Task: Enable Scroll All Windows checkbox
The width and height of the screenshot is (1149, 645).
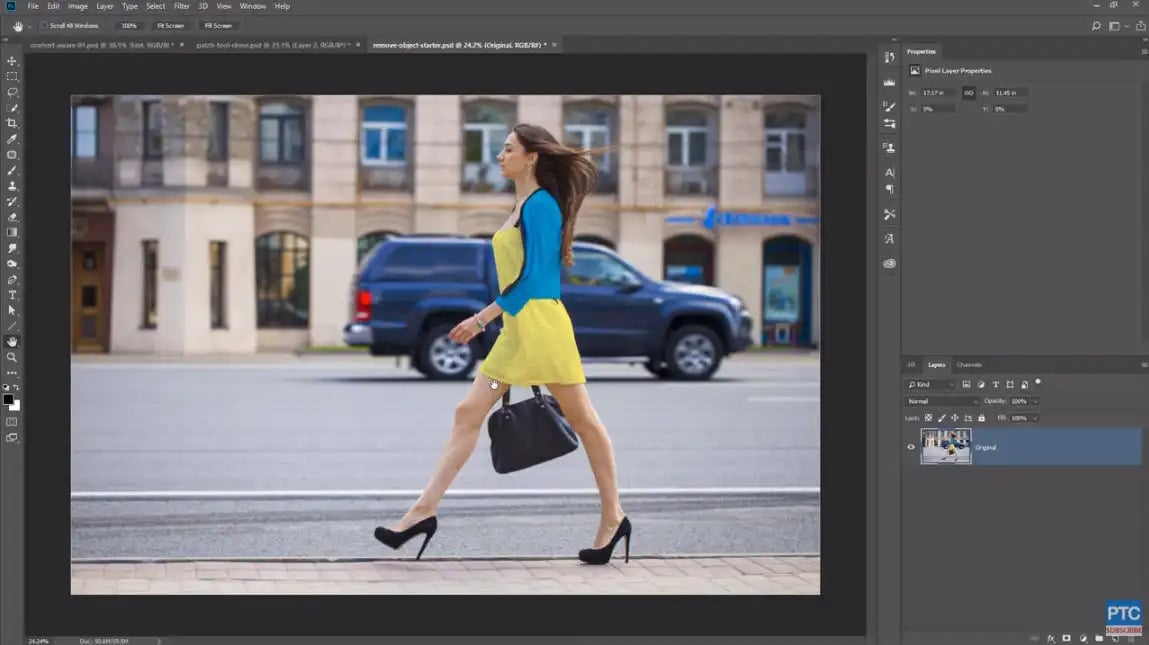Action: [x=44, y=26]
